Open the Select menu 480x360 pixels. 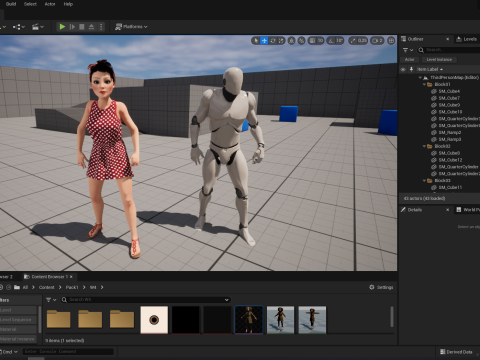(30, 4)
